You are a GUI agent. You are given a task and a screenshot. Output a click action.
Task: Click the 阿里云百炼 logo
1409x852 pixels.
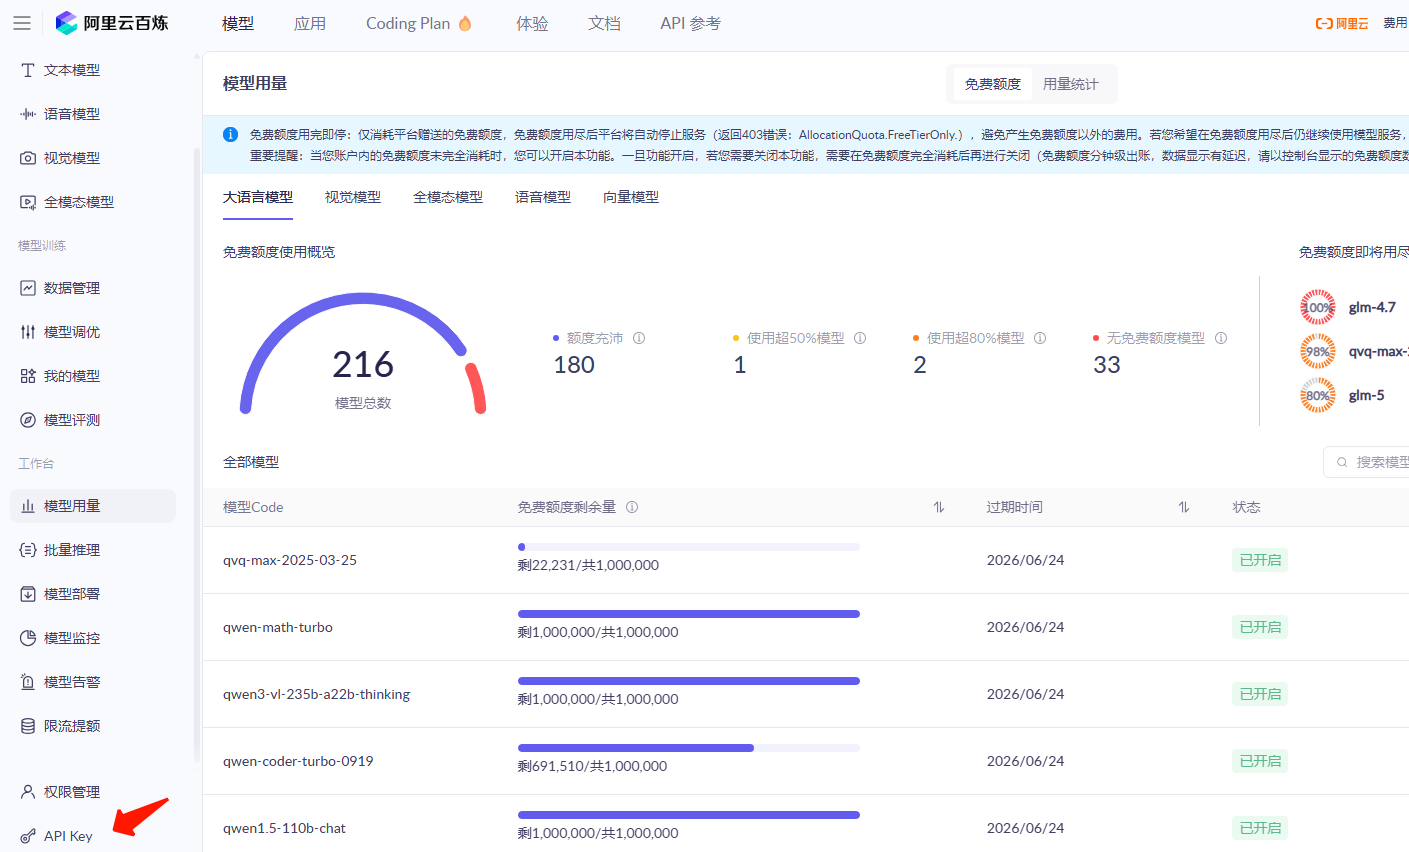coord(112,23)
